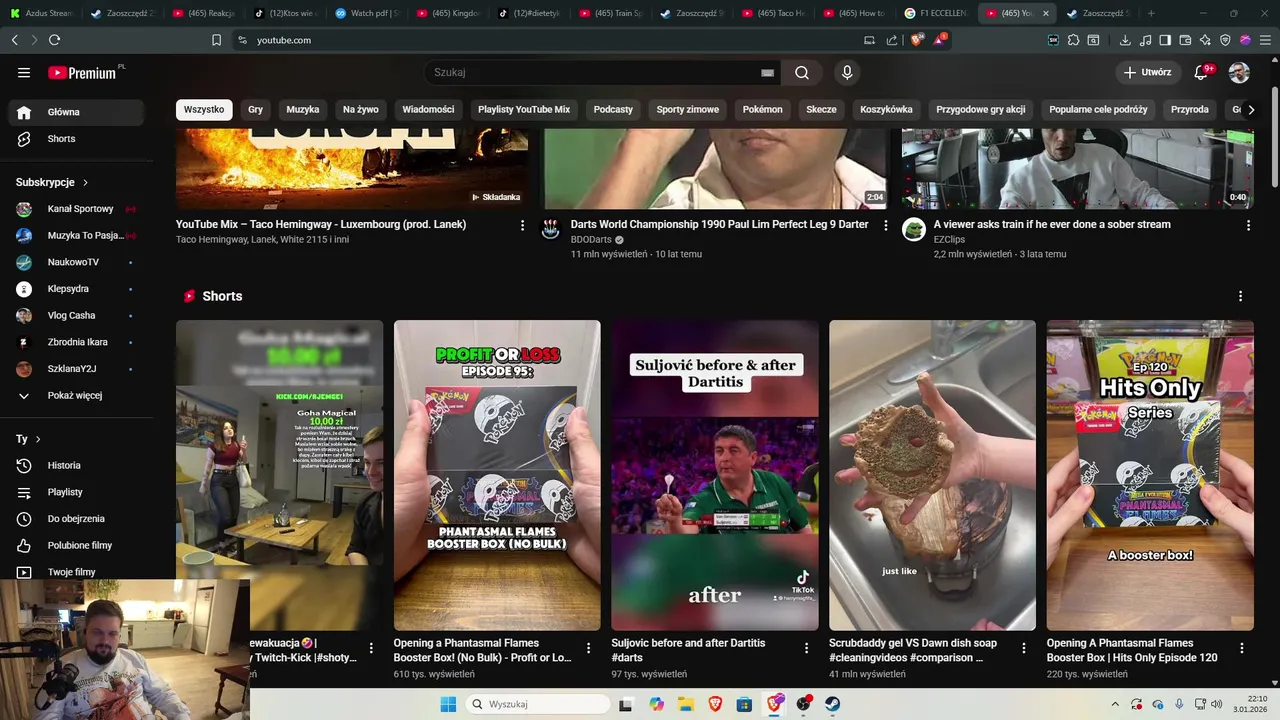This screenshot has width=1280, height=720.
Task: Open options for Suljovic before and after short
Action: [x=806, y=648]
